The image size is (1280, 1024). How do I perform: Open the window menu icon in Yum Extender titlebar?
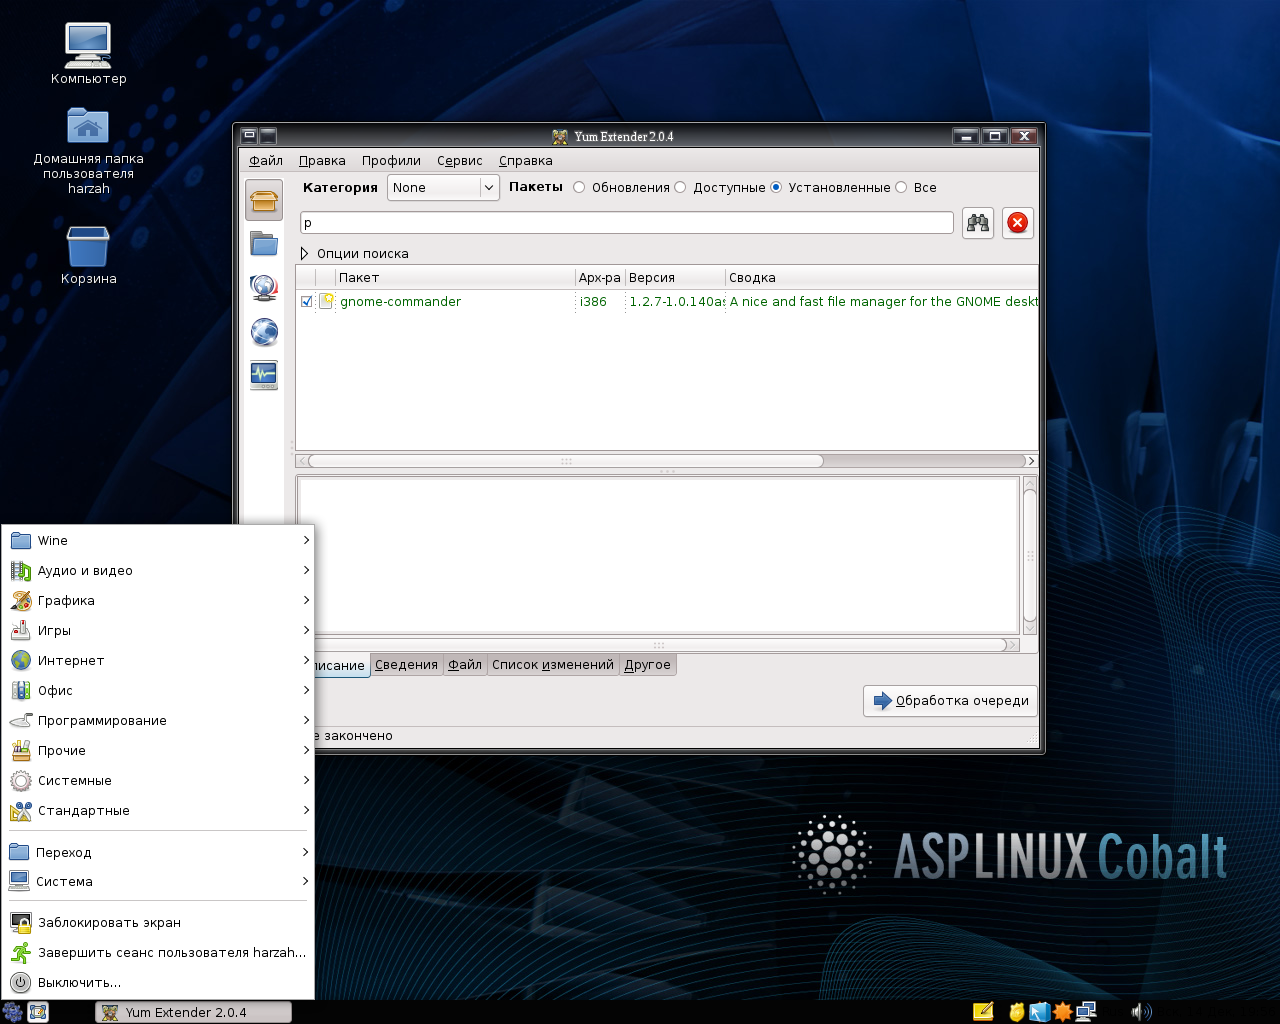(x=249, y=136)
